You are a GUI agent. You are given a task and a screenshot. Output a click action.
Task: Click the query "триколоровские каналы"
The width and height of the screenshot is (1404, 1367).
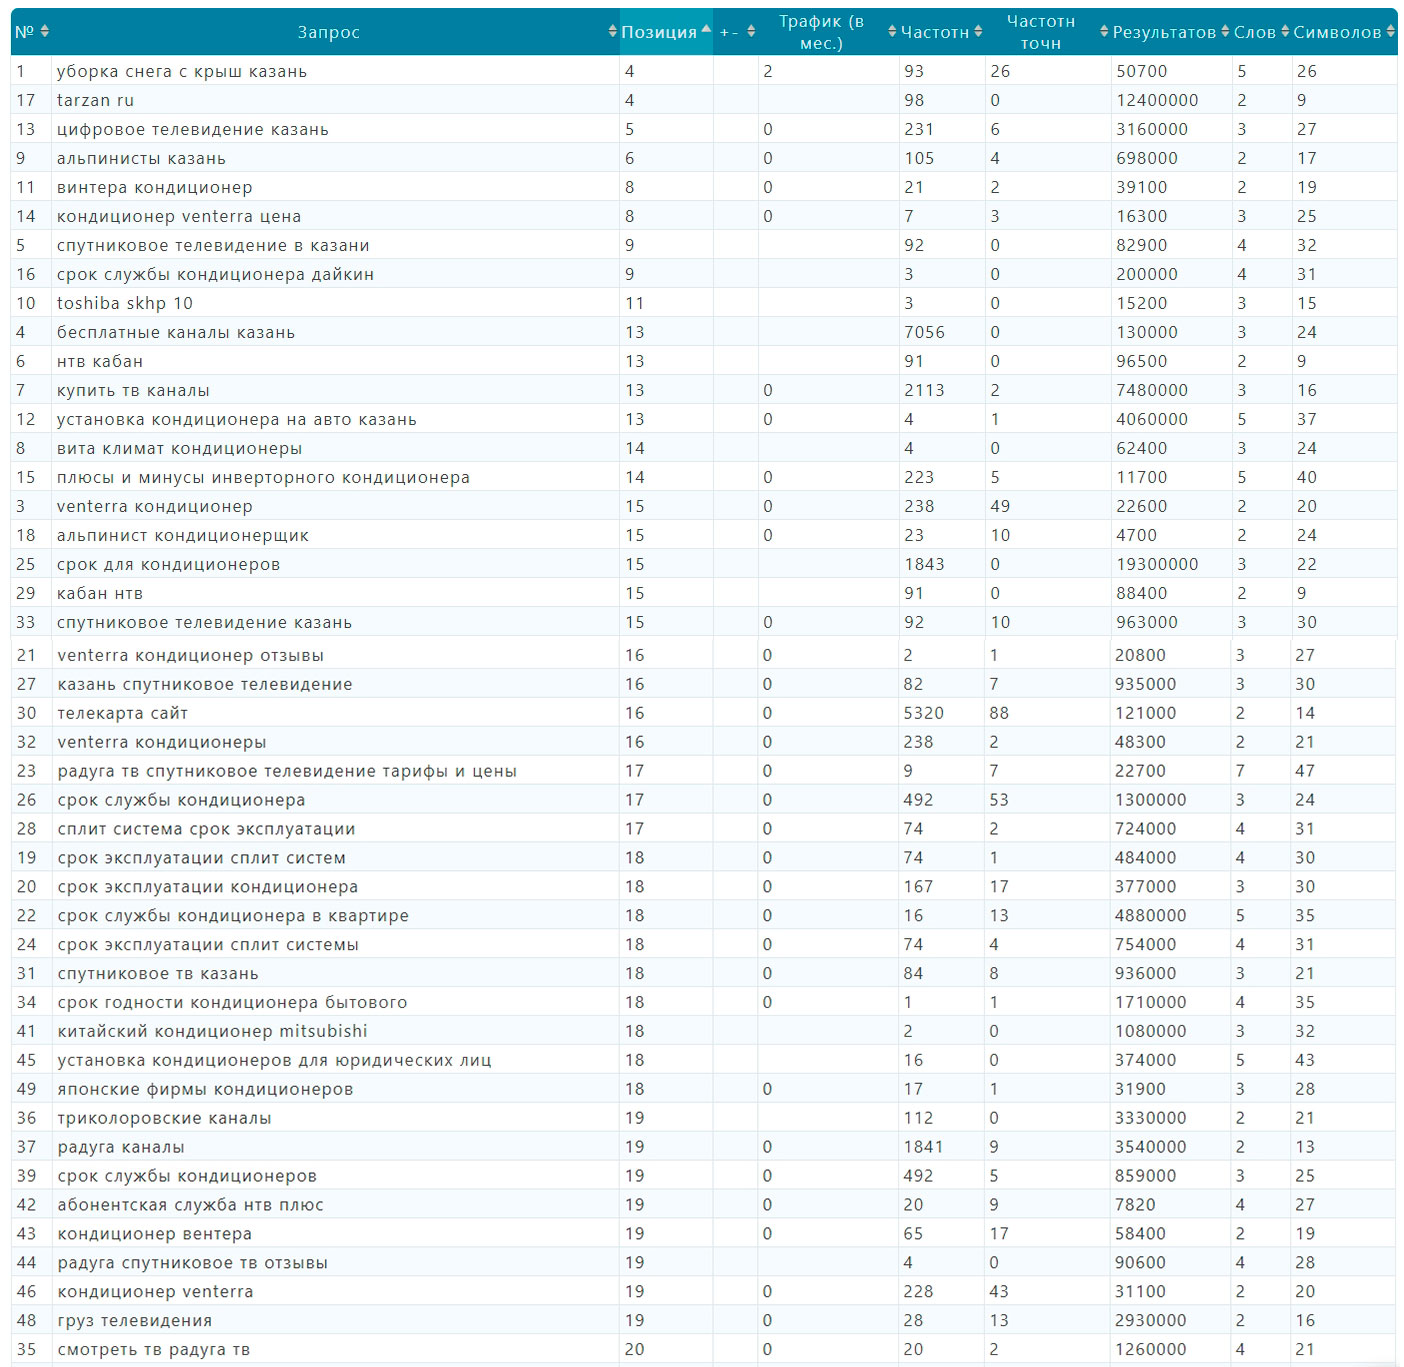[x=165, y=1118]
